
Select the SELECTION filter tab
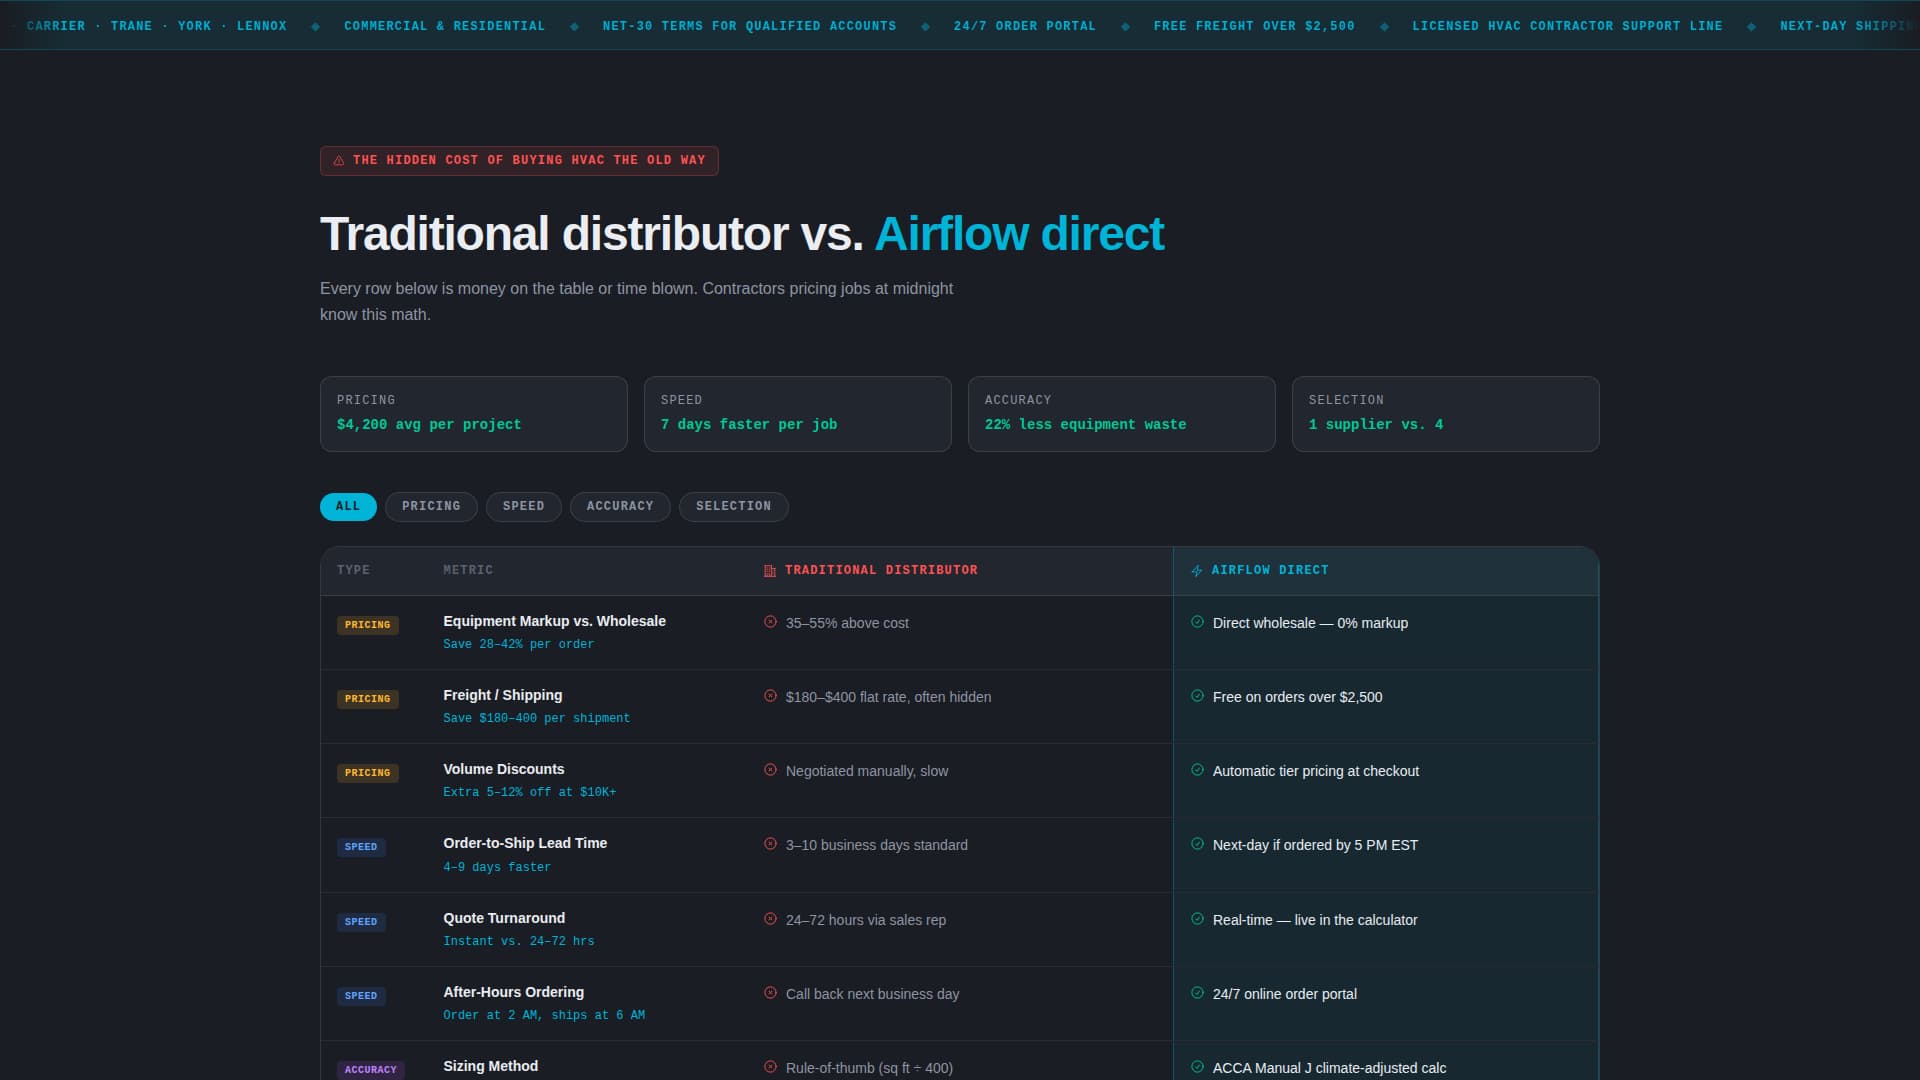pos(733,506)
